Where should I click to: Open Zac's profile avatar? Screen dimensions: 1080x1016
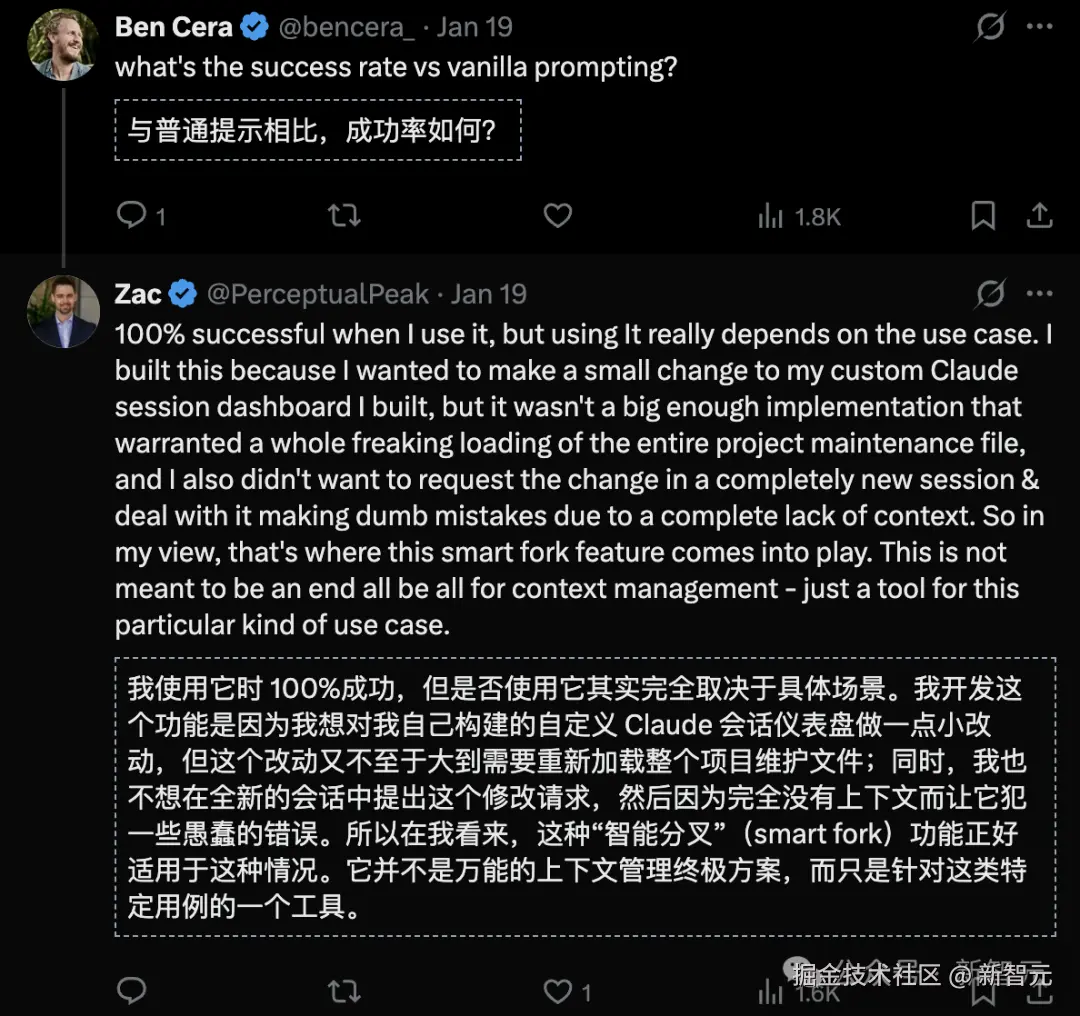coord(63,311)
